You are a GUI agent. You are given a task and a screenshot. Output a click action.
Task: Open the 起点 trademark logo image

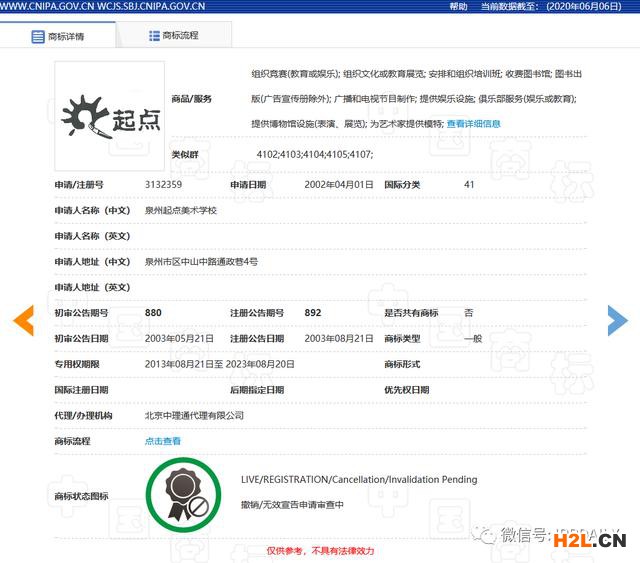[109, 115]
